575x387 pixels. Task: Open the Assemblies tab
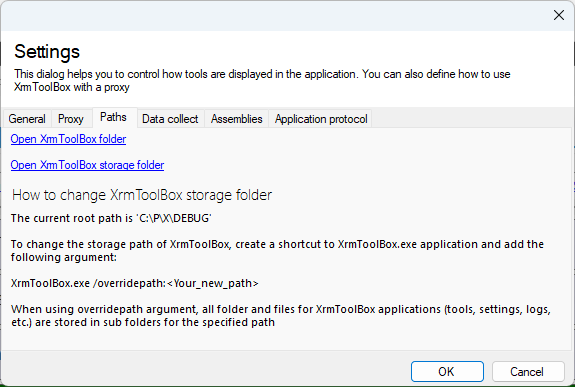[237, 119]
